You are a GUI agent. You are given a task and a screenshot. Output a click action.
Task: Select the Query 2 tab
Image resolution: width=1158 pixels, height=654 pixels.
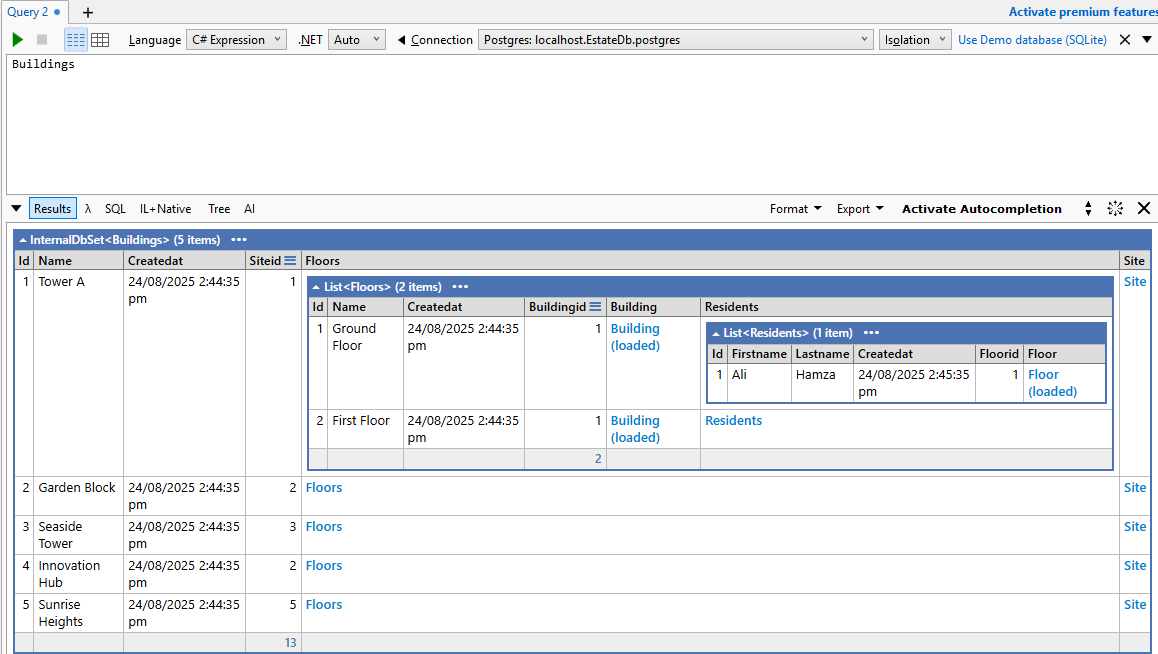tap(34, 12)
